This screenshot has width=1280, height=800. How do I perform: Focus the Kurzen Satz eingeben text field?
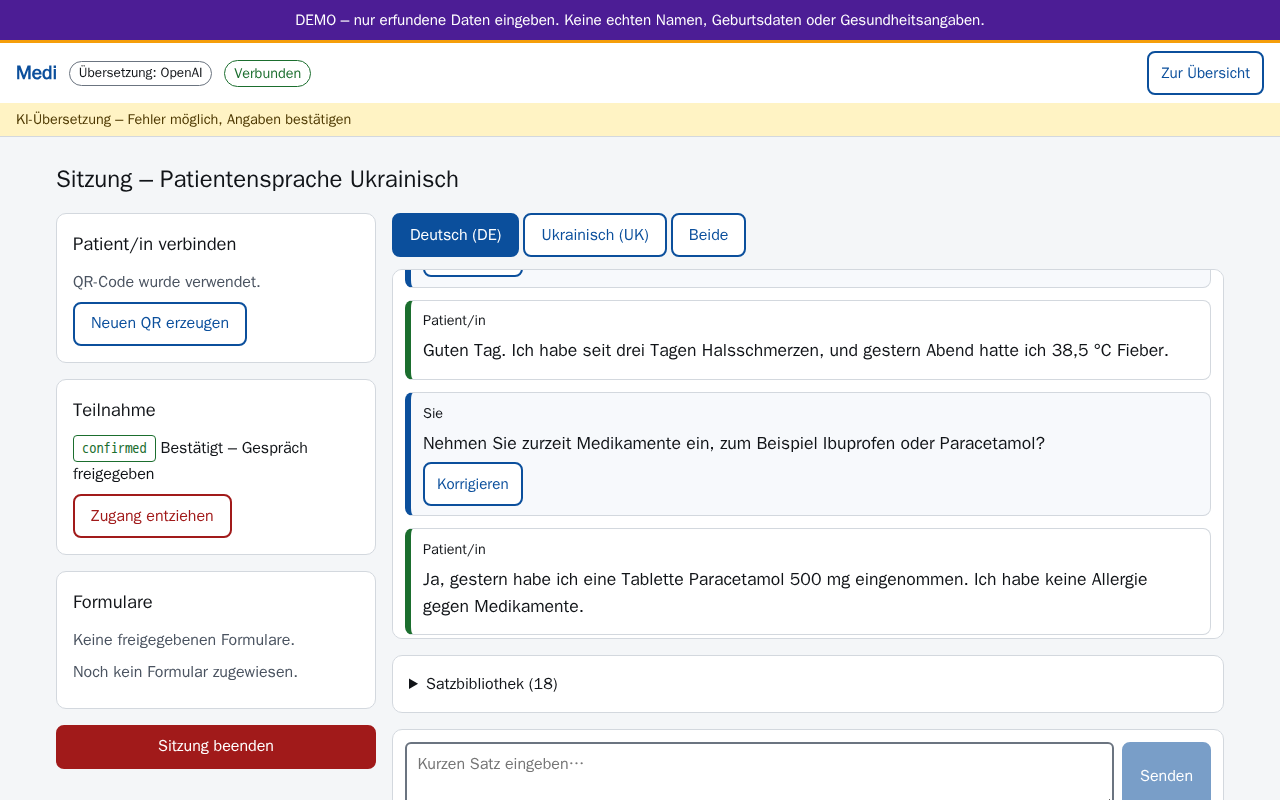(x=759, y=772)
